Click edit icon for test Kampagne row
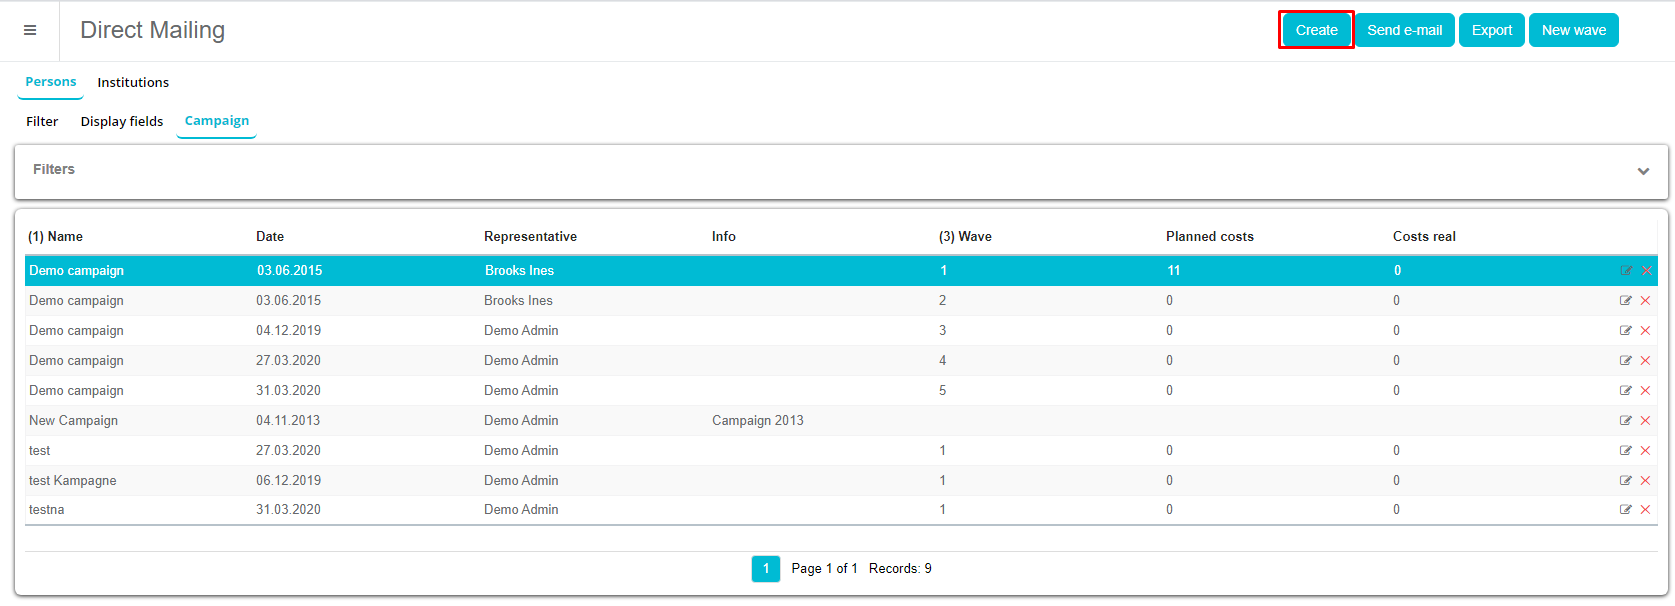 click(x=1625, y=481)
